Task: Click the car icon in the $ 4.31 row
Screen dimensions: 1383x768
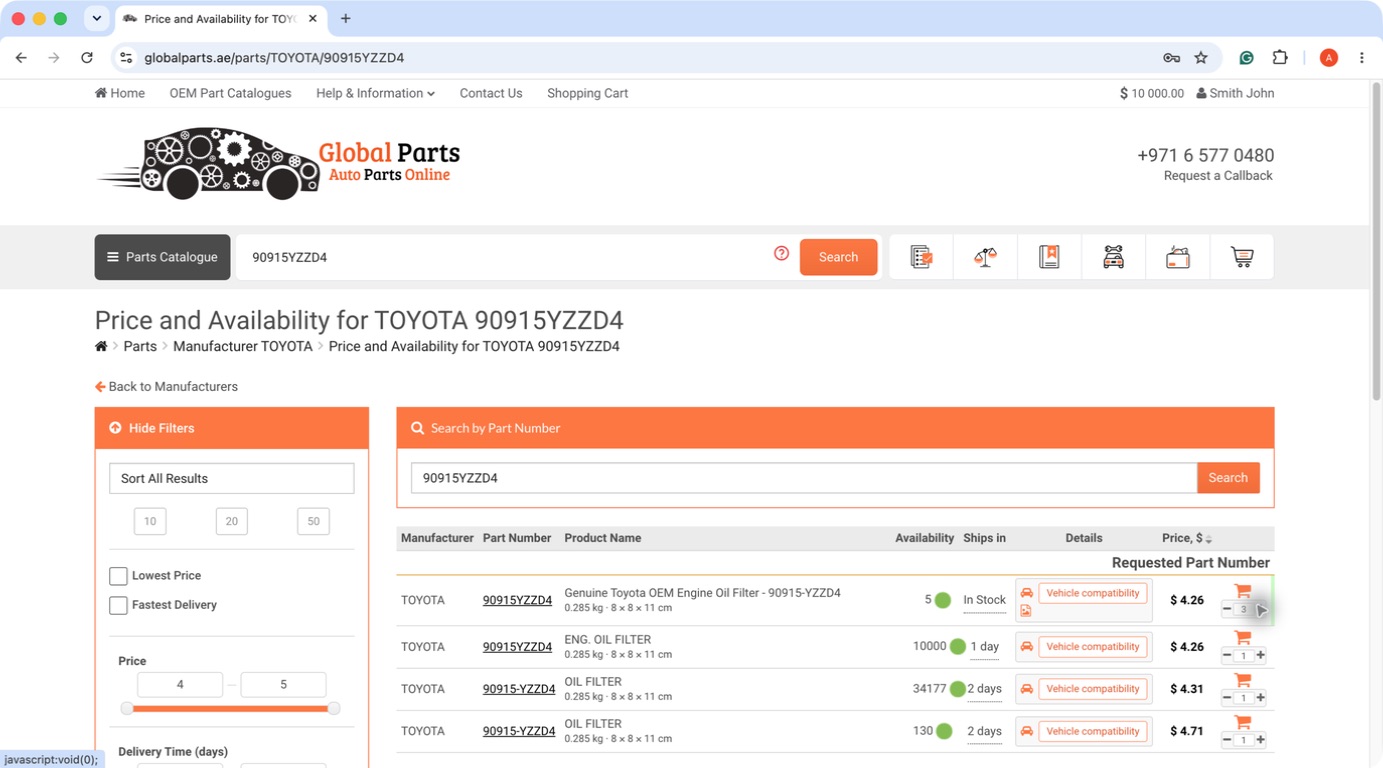Action: [1026, 689]
